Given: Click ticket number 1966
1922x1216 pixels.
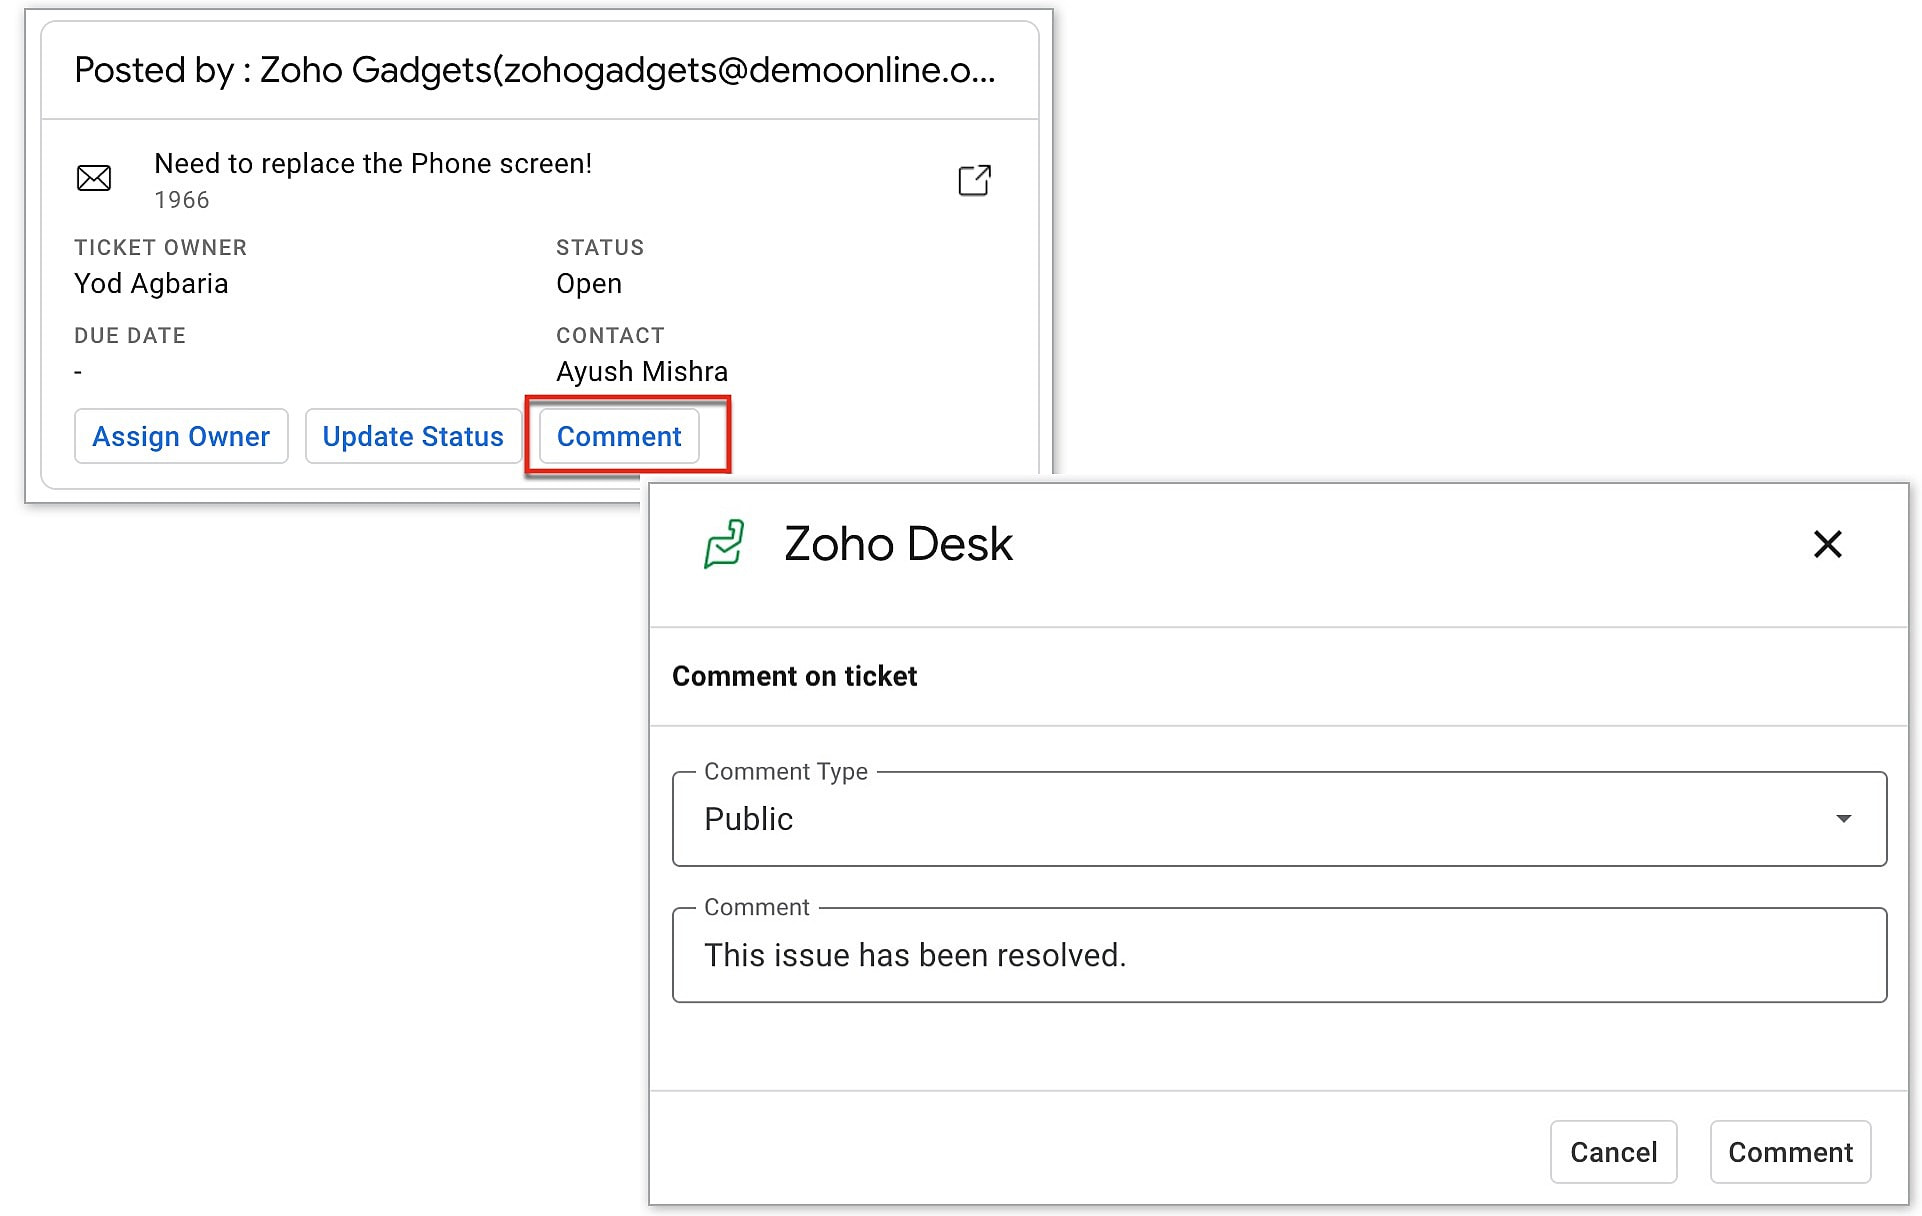Looking at the screenshot, I should point(182,200).
